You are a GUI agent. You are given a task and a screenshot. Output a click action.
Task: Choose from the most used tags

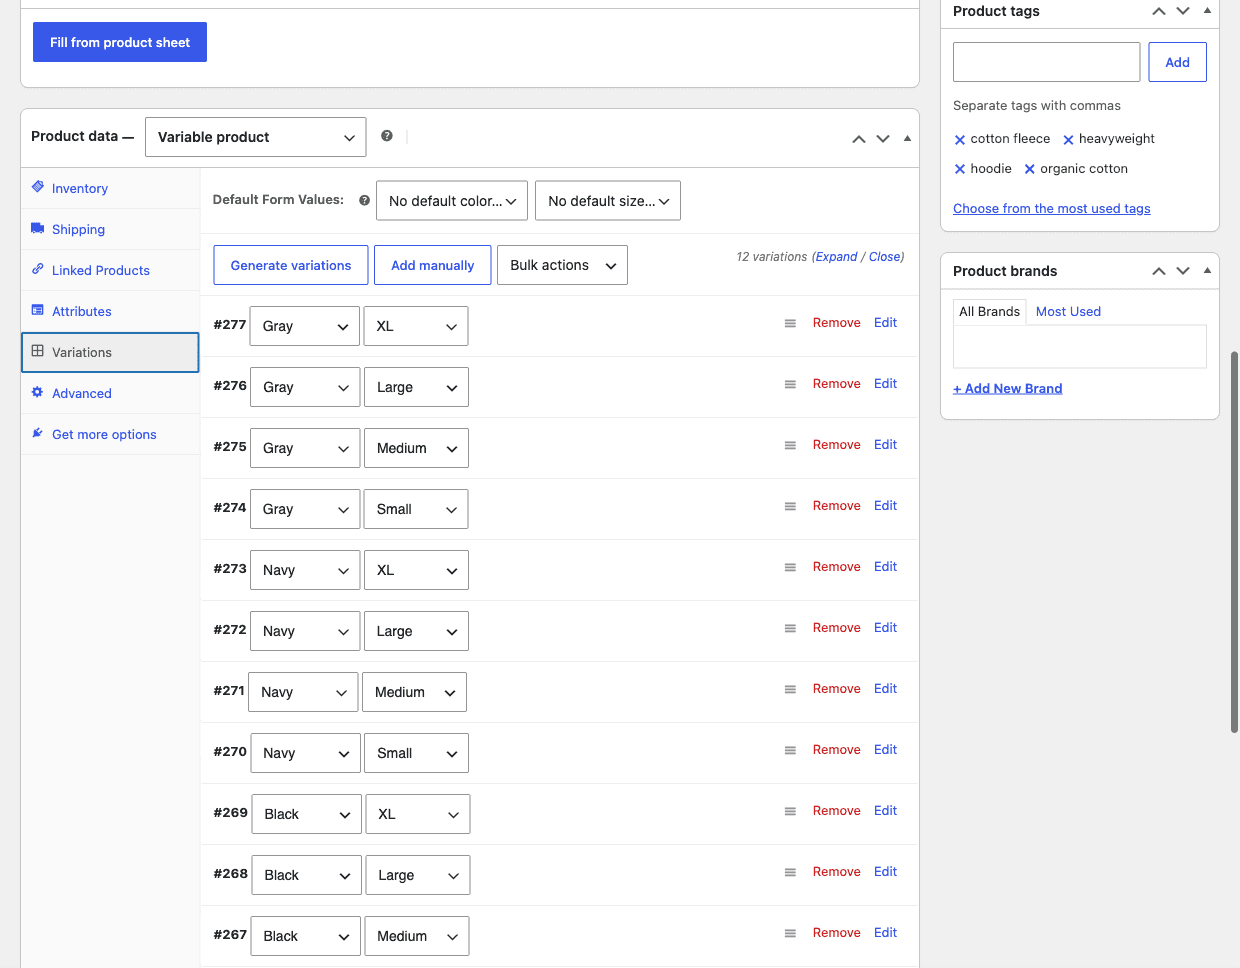[1051, 208]
